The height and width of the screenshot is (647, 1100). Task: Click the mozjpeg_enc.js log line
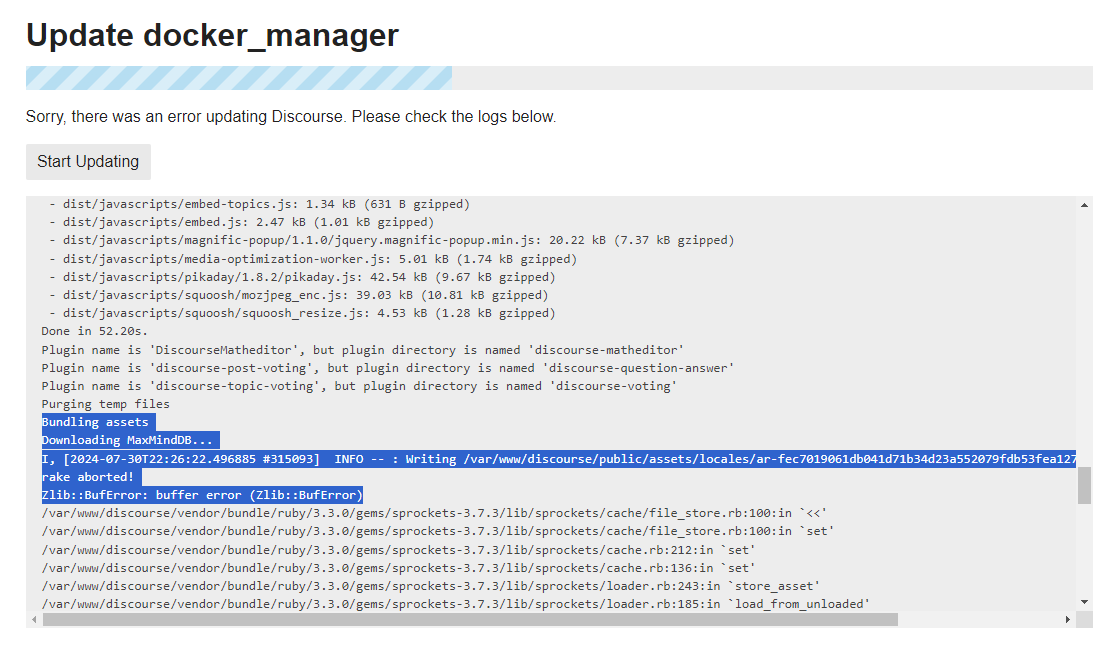click(298, 295)
